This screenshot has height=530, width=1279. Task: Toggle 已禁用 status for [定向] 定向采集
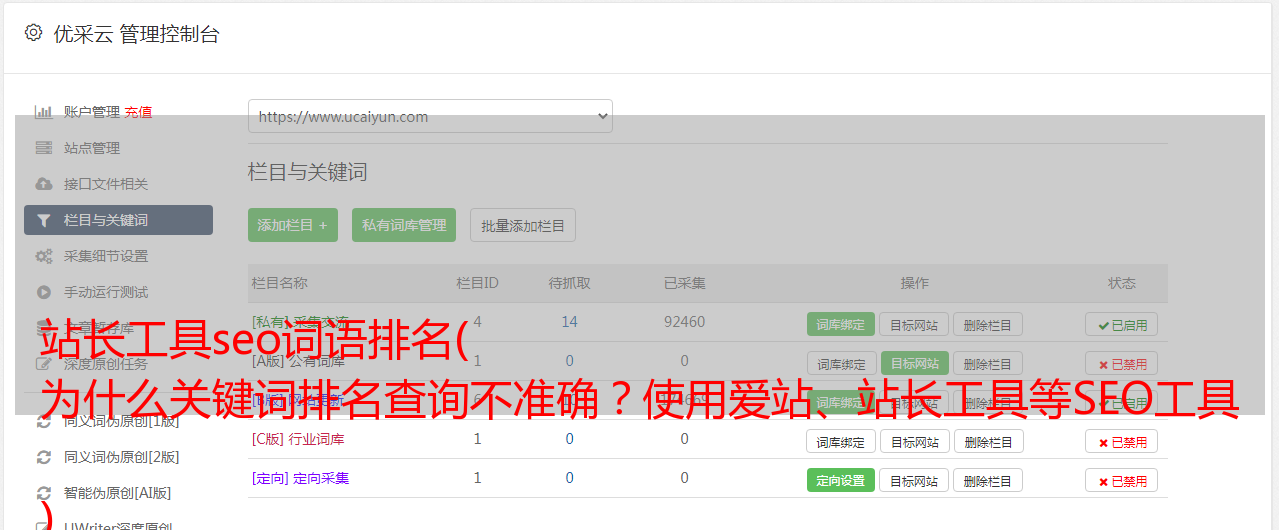[x=1122, y=480]
